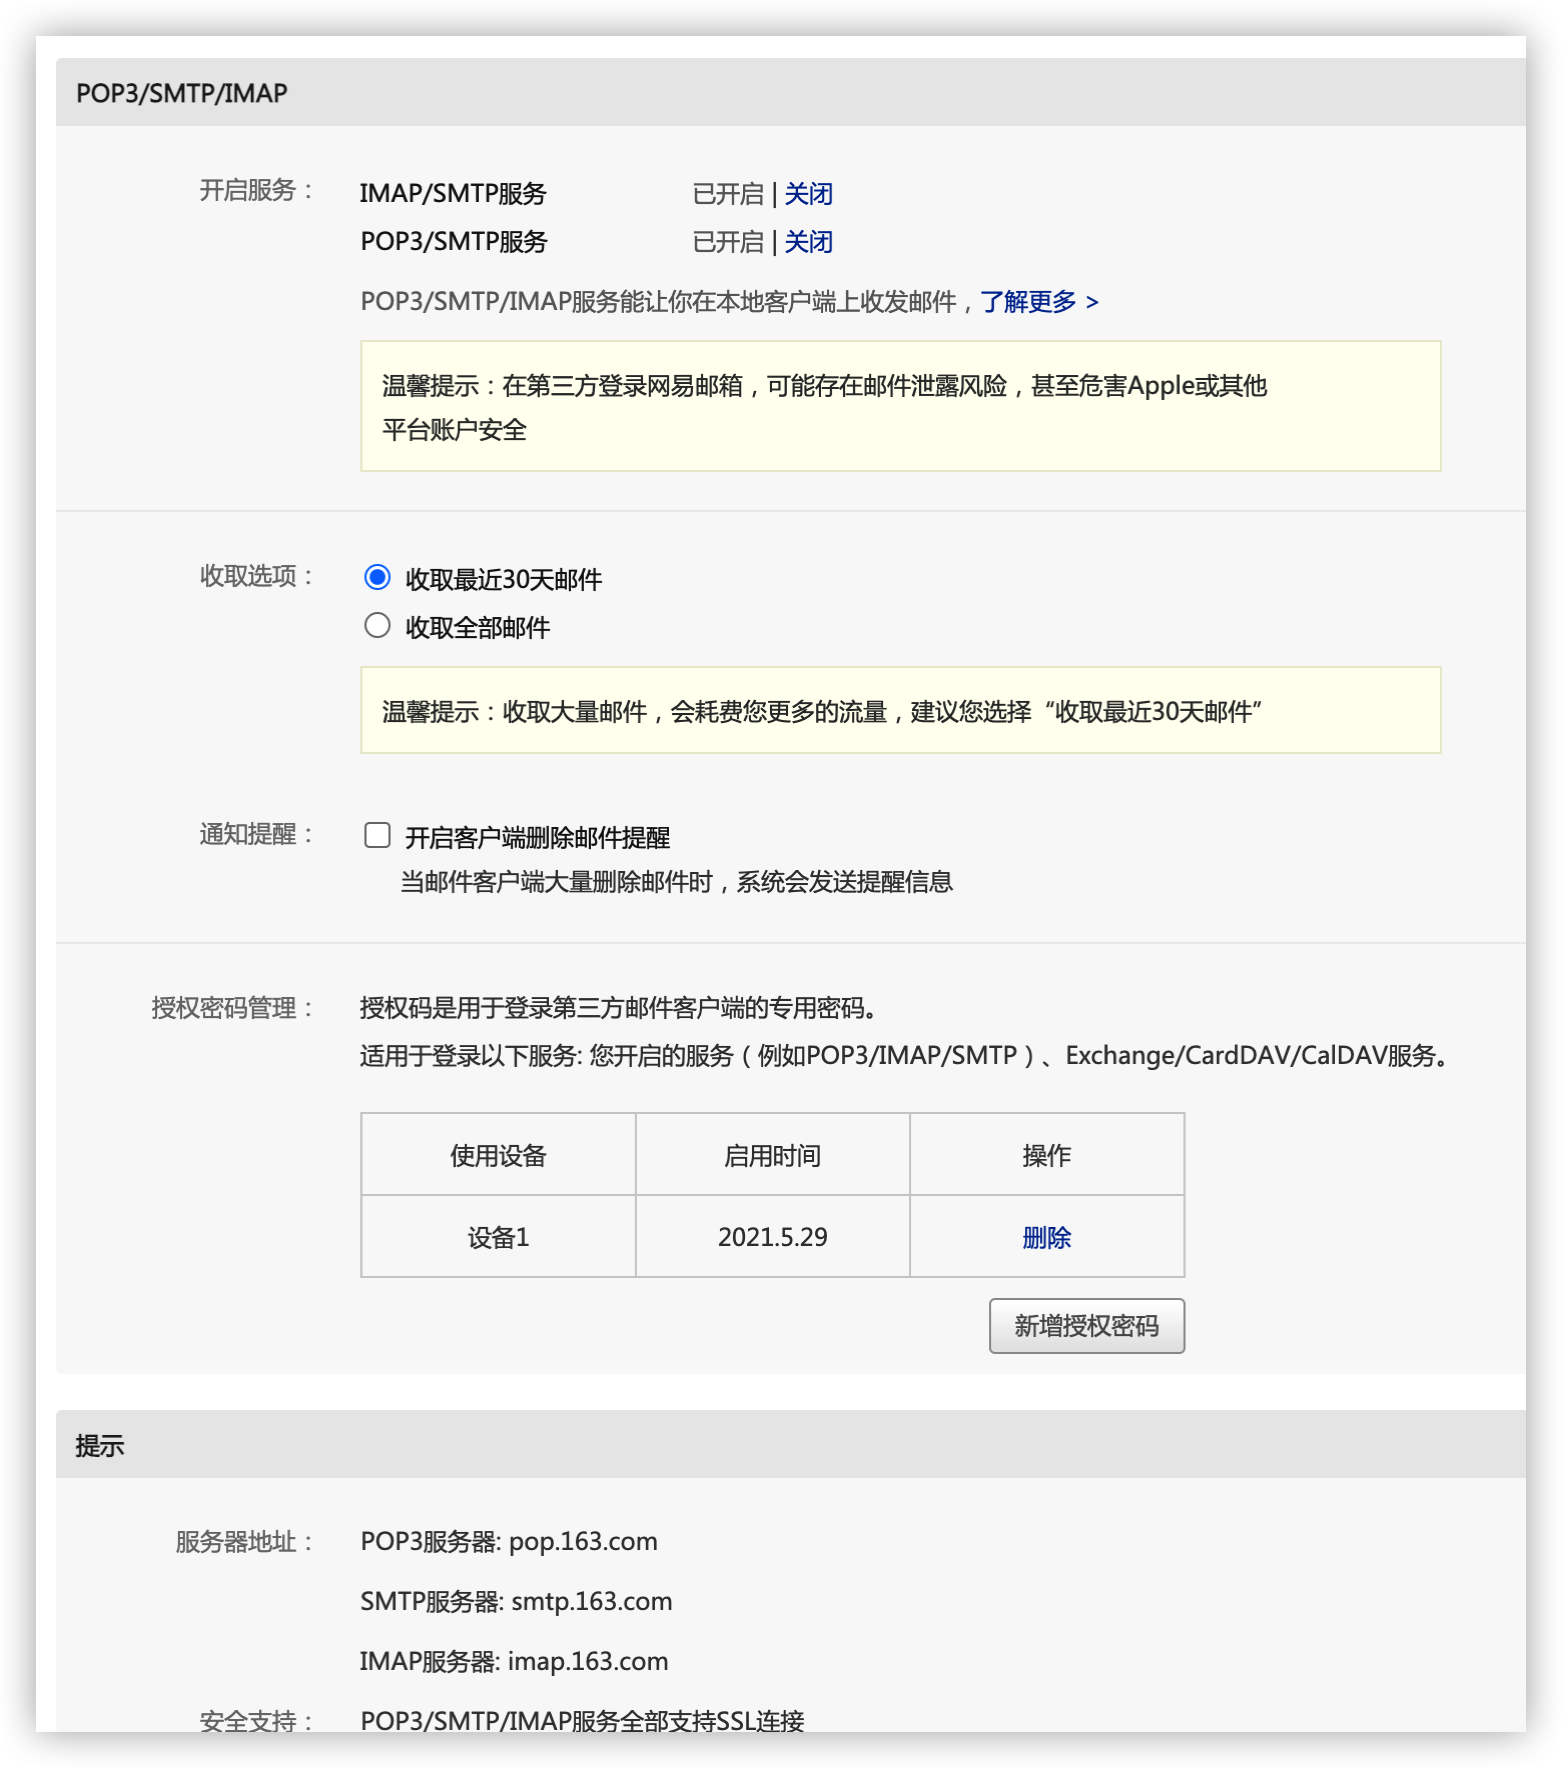Click the 设备1 cell

coord(498,1237)
